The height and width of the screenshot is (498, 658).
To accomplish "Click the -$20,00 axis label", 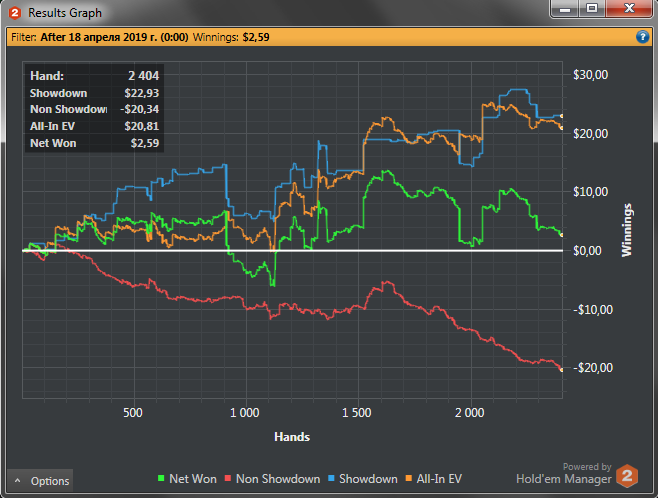I will tap(593, 368).
